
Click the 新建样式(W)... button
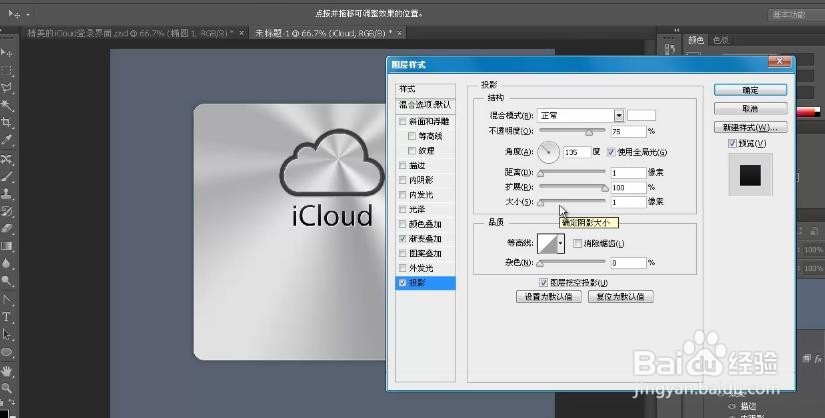tap(750, 127)
